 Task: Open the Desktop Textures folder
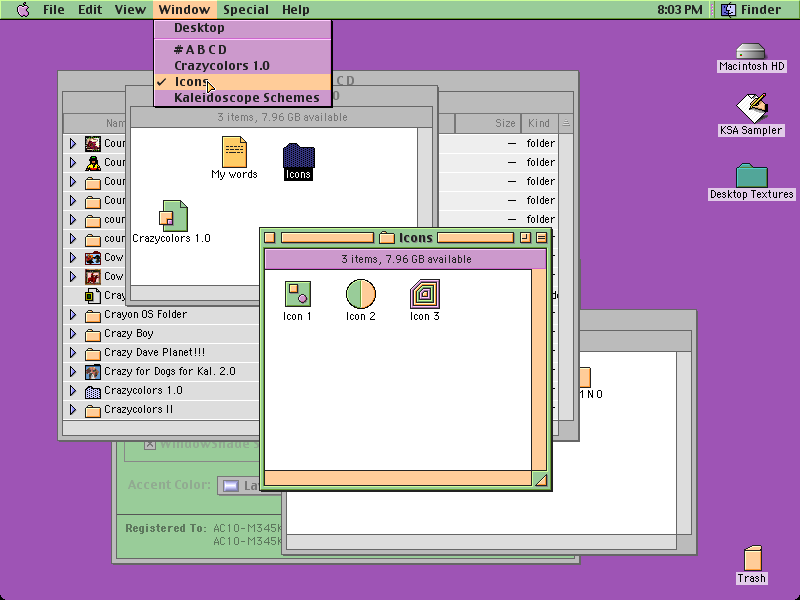(x=752, y=176)
